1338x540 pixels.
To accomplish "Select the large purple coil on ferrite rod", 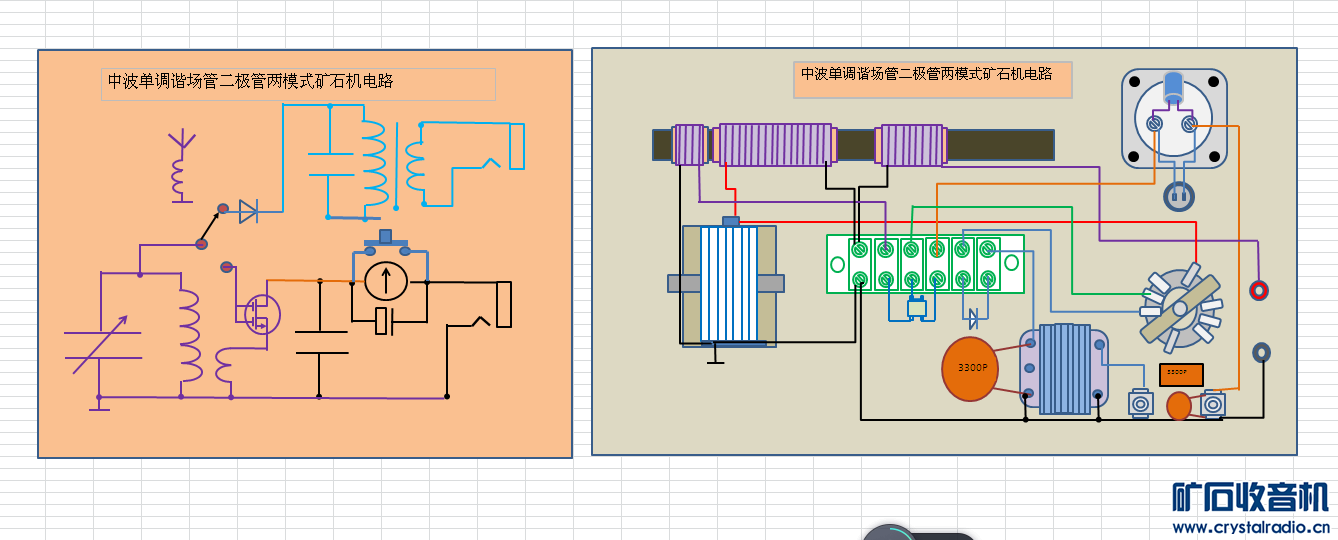I will click(776, 145).
